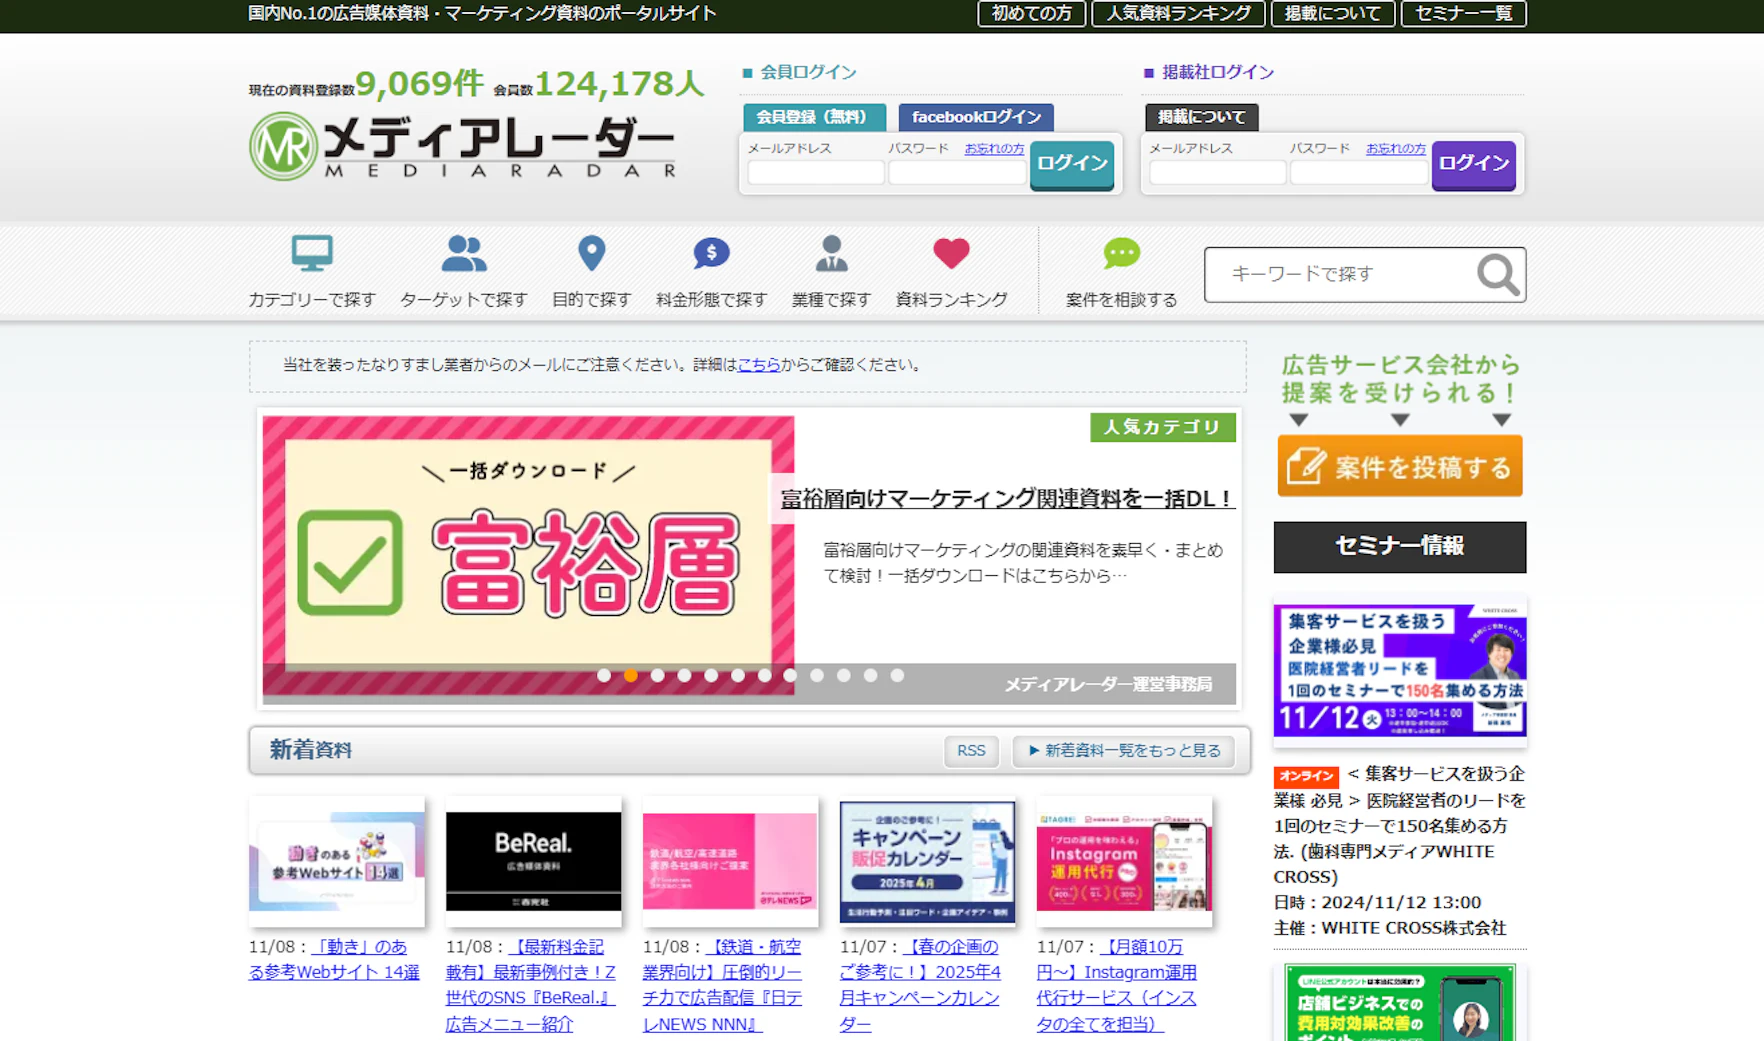Click the 富裕層 banner image
The width and height of the screenshot is (1764, 1041).
coord(528,555)
